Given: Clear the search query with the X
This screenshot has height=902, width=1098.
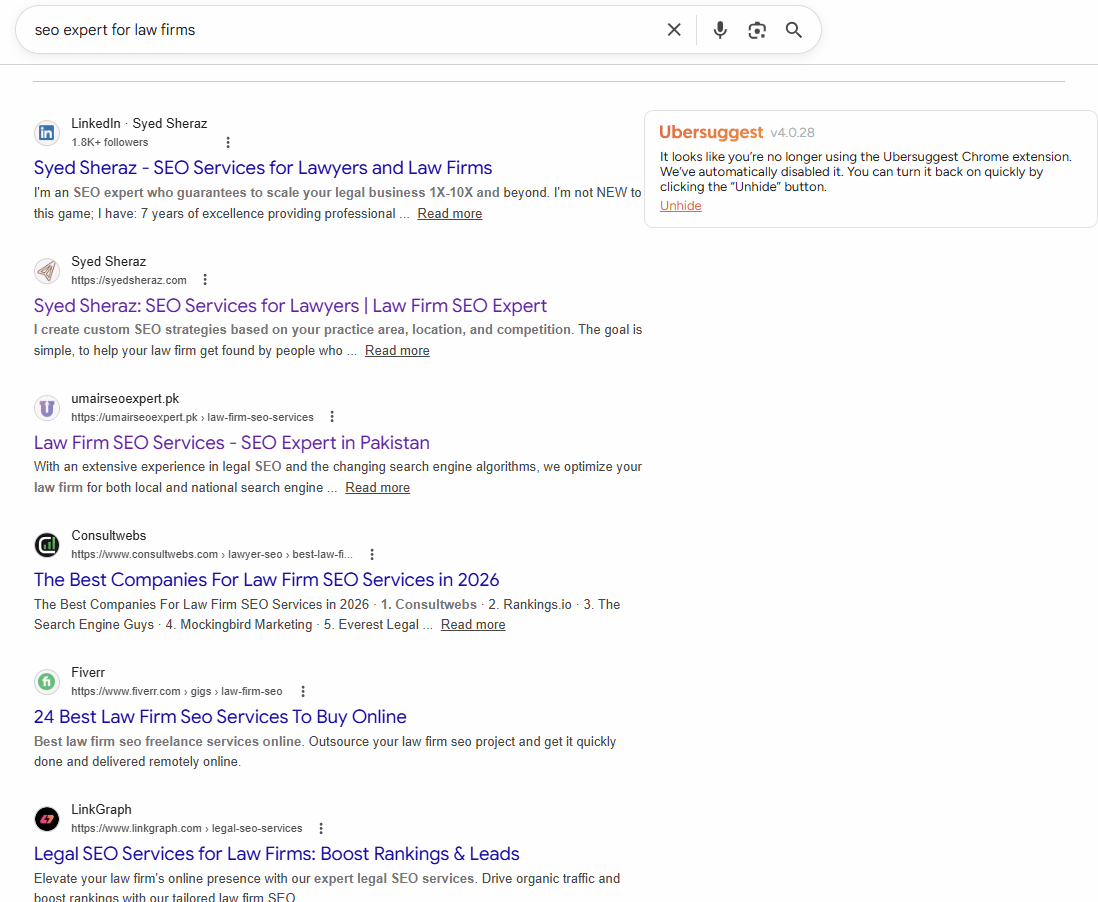Looking at the screenshot, I should 674,29.
